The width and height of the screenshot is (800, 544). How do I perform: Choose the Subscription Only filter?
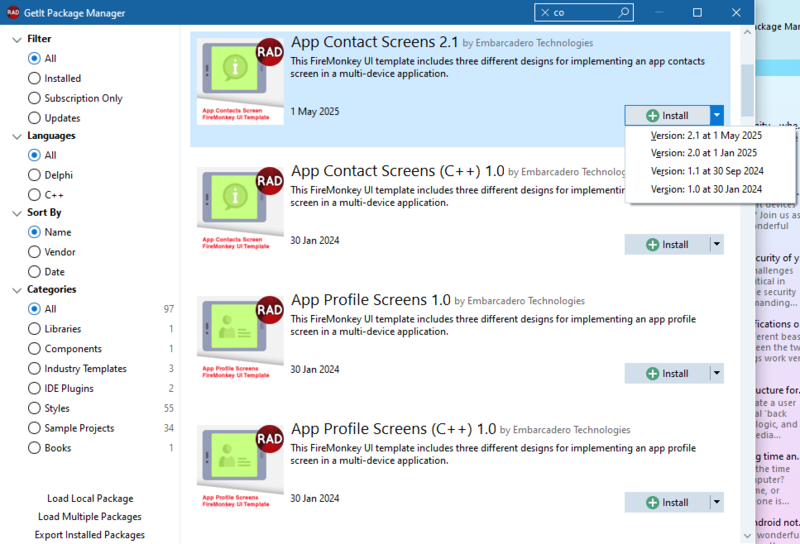pyautogui.click(x=34, y=98)
